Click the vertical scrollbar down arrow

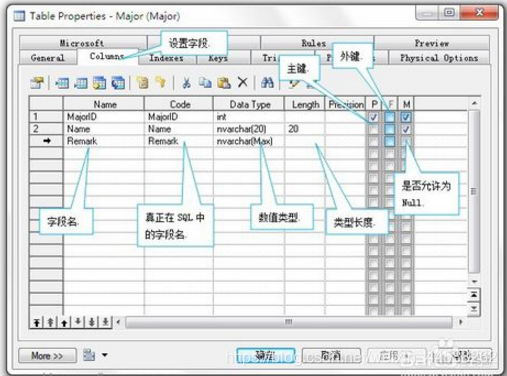(474, 282)
